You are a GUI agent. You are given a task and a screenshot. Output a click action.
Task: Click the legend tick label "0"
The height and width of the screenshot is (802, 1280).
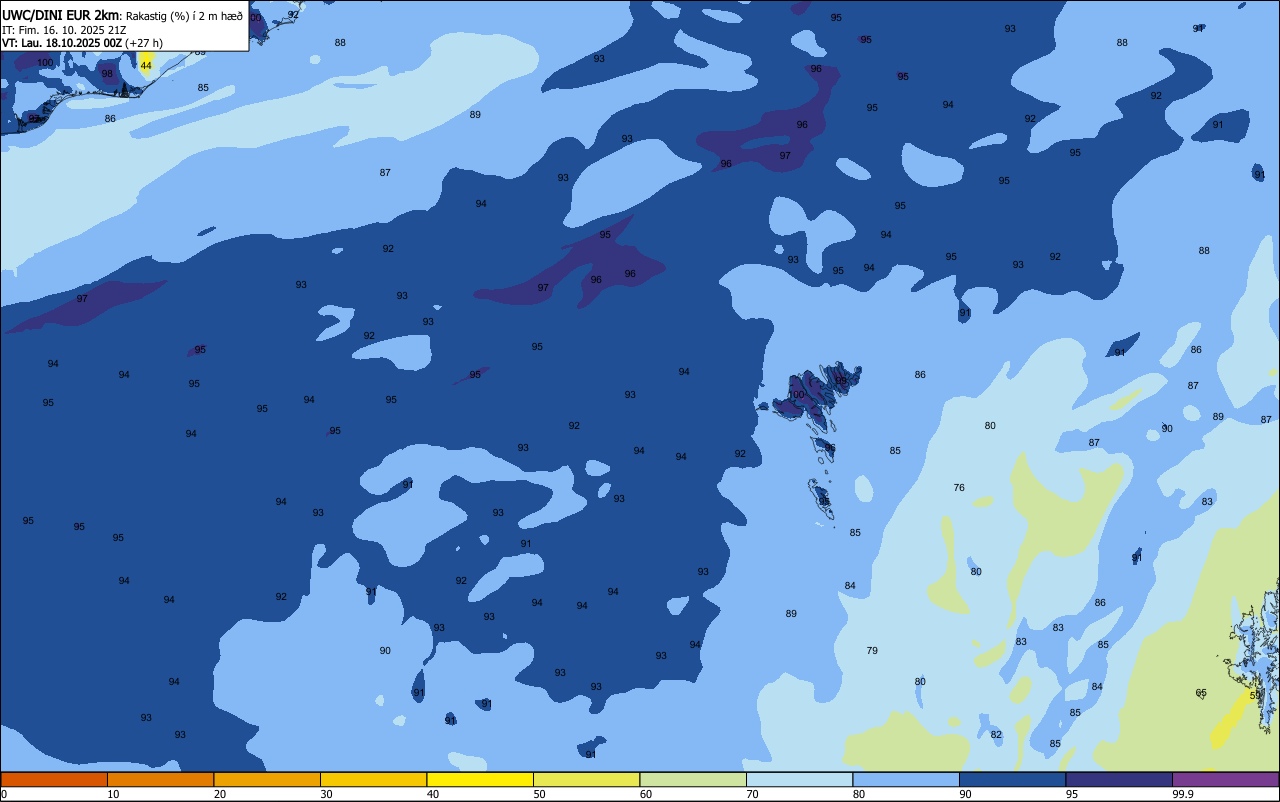[4, 794]
